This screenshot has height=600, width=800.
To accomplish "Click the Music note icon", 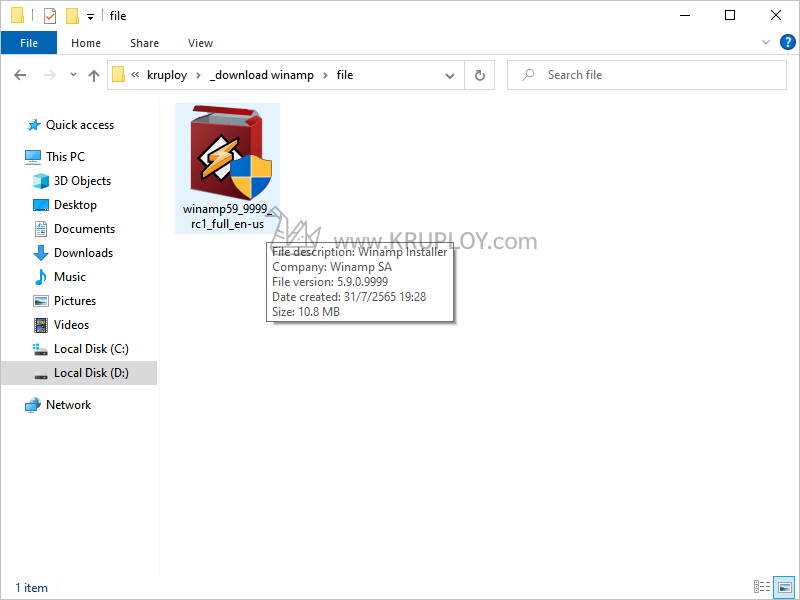I will click(41, 277).
